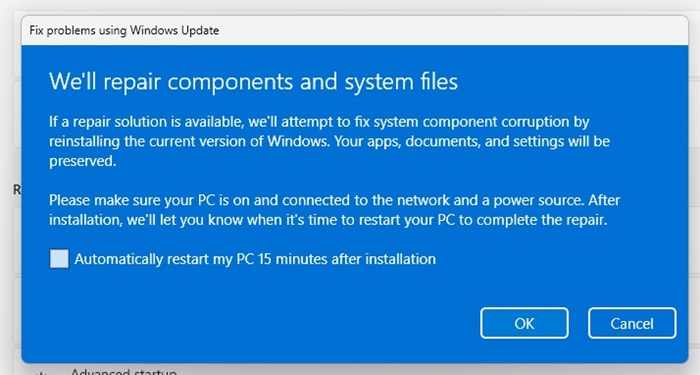This screenshot has width=700, height=375.
Task: Cancel the Windows Update repair dialog
Action: 632,323
